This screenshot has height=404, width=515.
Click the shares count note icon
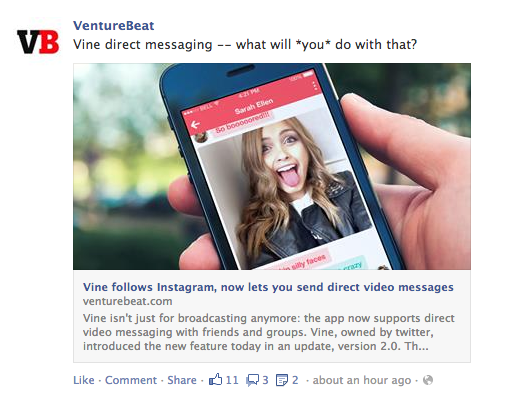(282, 380)
